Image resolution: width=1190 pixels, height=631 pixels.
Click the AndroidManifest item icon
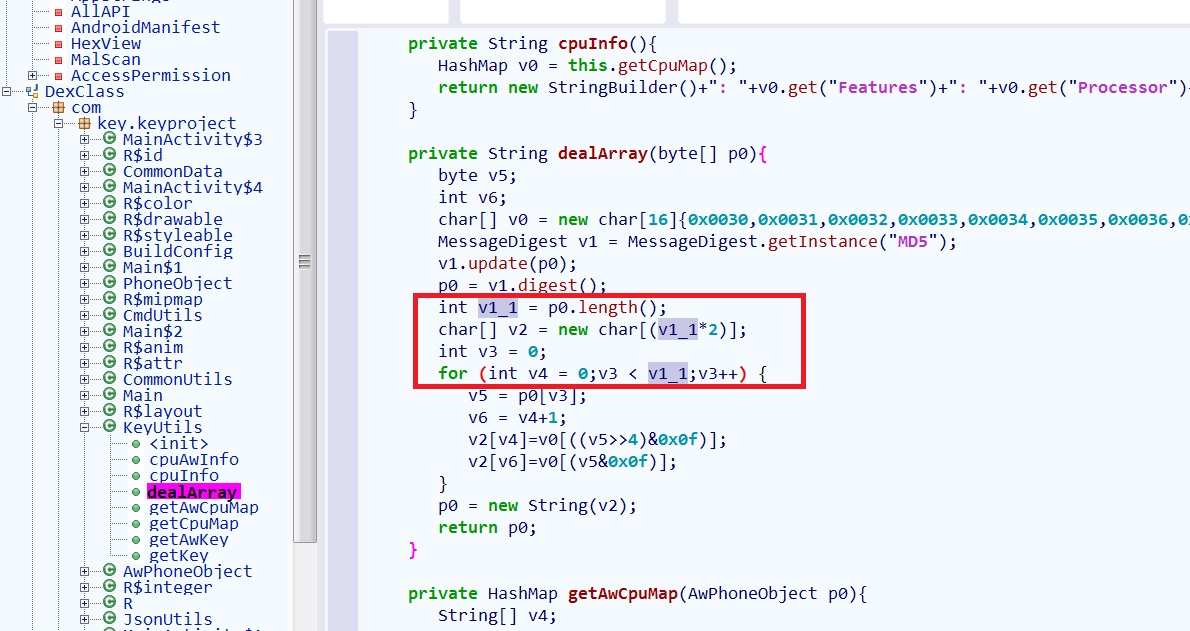tap(58, 27)
